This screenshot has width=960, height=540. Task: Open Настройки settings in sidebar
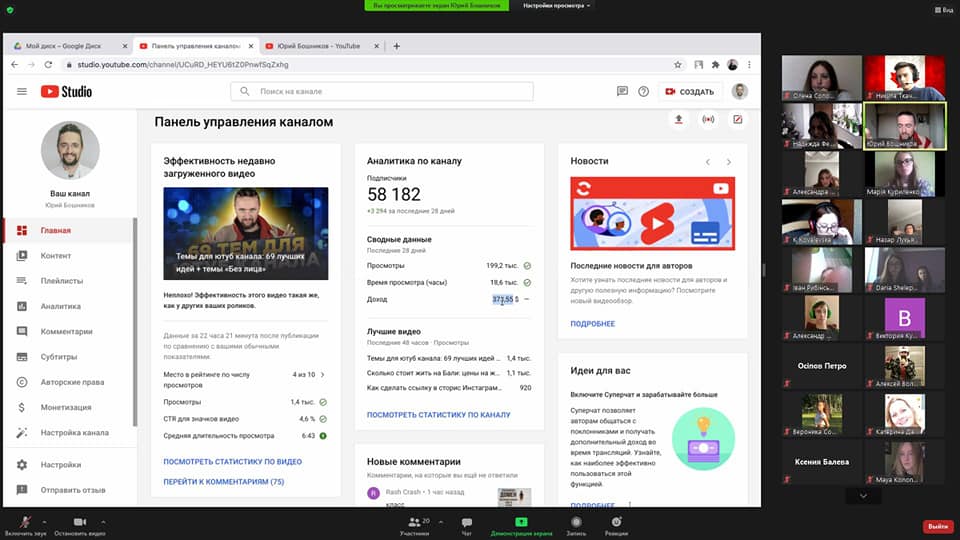(x=68, y=465)
